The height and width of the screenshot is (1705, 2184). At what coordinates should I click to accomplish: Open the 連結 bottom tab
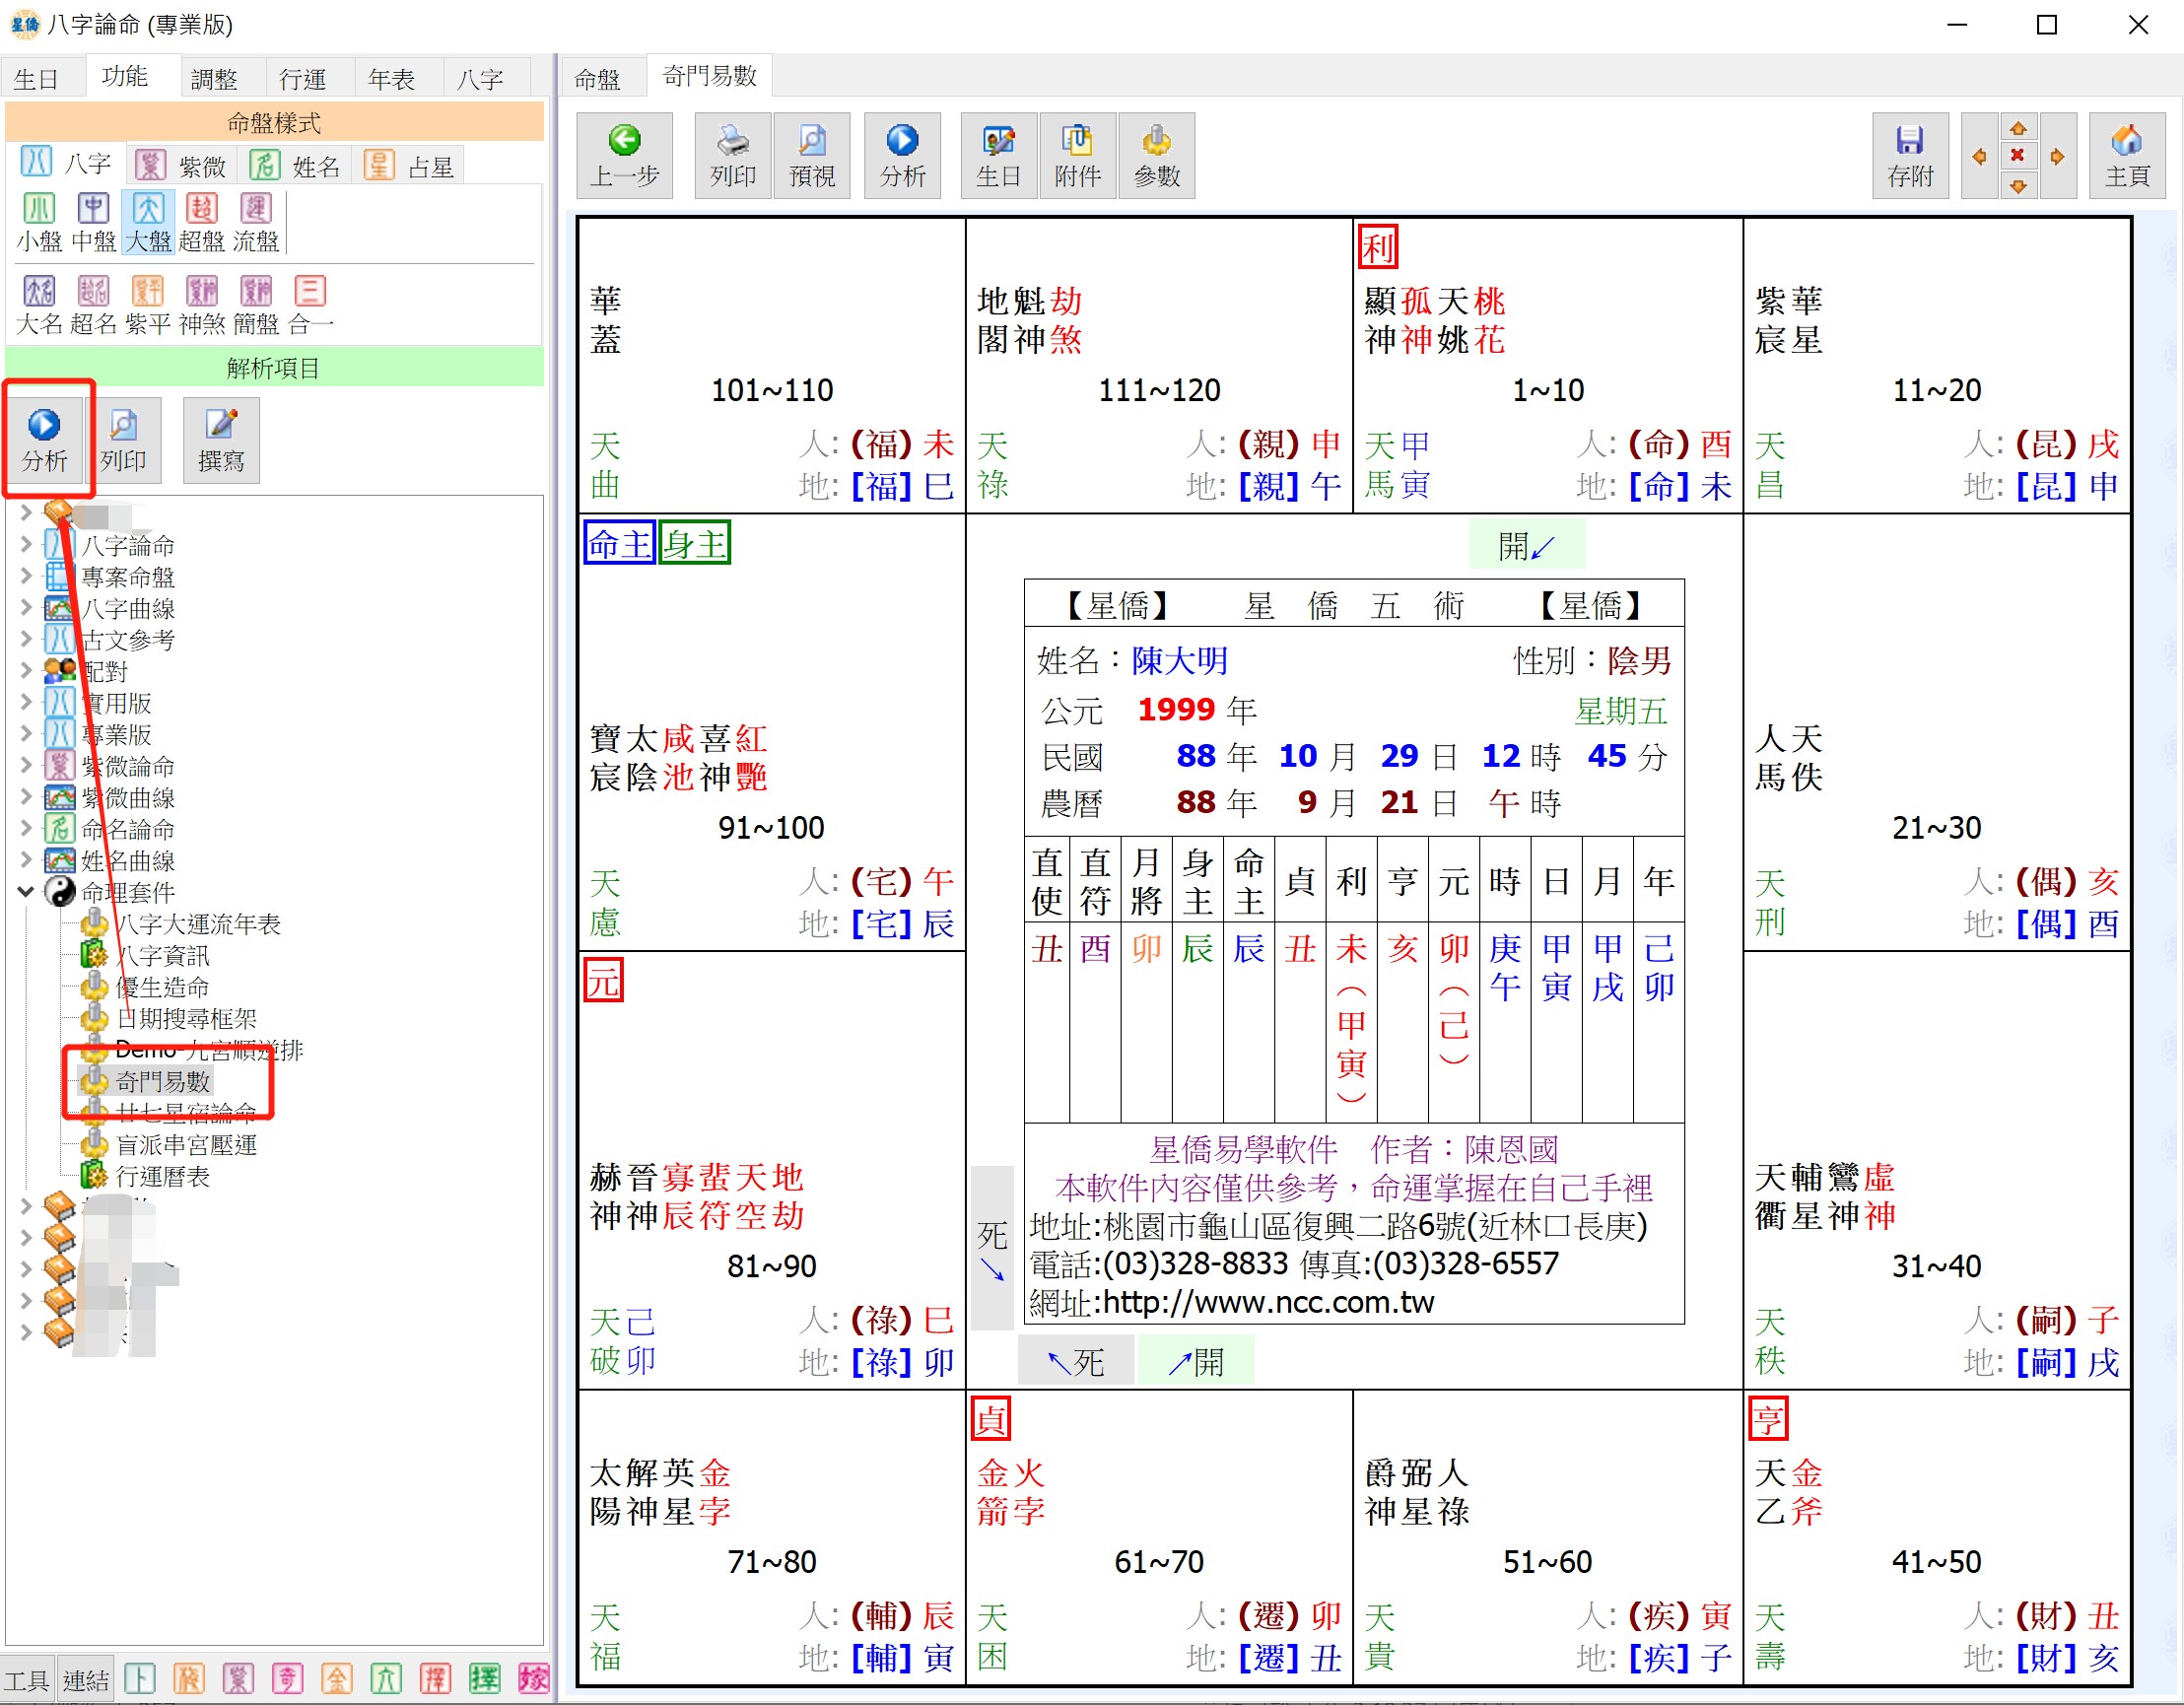(x=85, y=1680)
